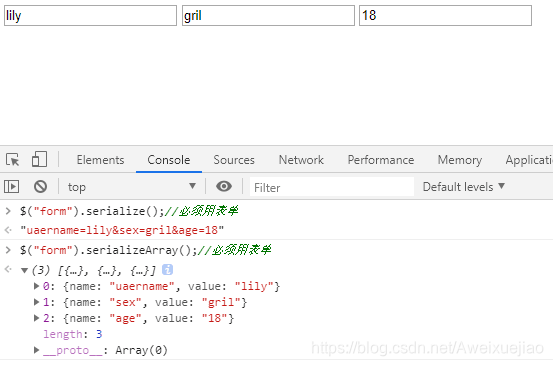Click the length: 3 property row
Viewport: 553px width, 366px height.
pos(73,334)
